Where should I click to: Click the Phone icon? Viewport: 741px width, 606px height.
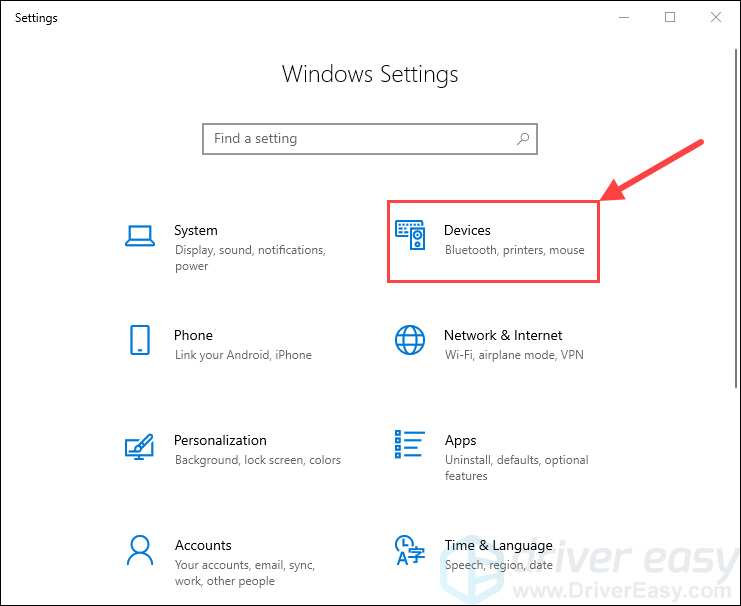140,340
